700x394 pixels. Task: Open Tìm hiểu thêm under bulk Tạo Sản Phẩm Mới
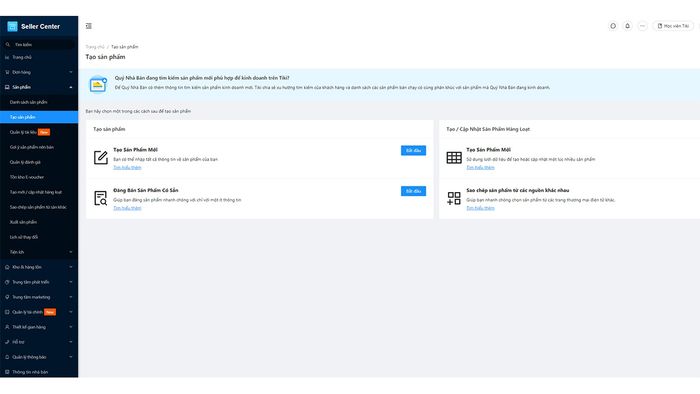coord(480,167)
